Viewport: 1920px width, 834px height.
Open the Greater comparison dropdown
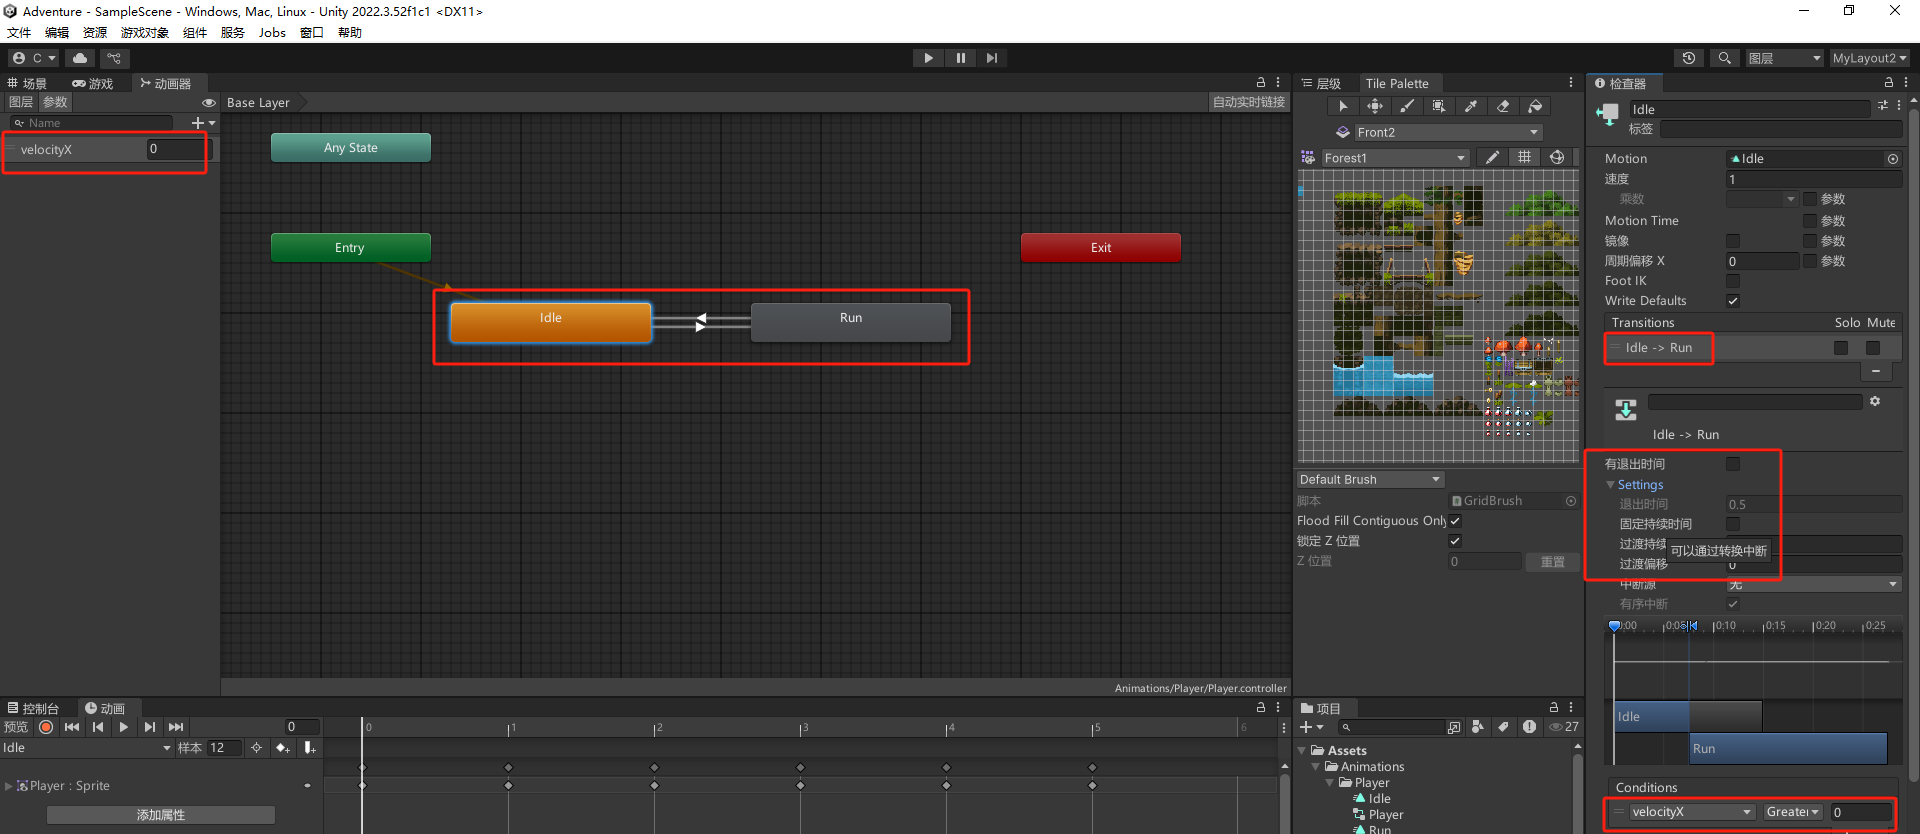(x=1793, y=812)
